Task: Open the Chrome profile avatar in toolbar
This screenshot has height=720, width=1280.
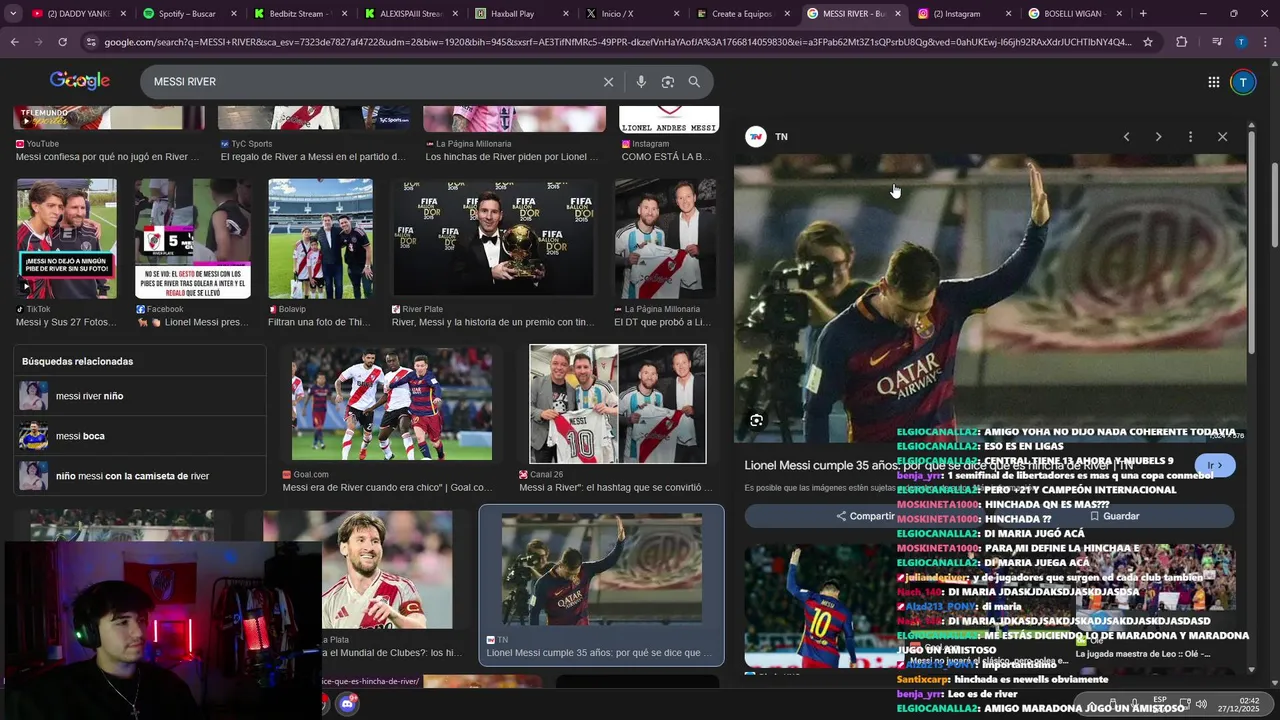Action: [1241, 42]
